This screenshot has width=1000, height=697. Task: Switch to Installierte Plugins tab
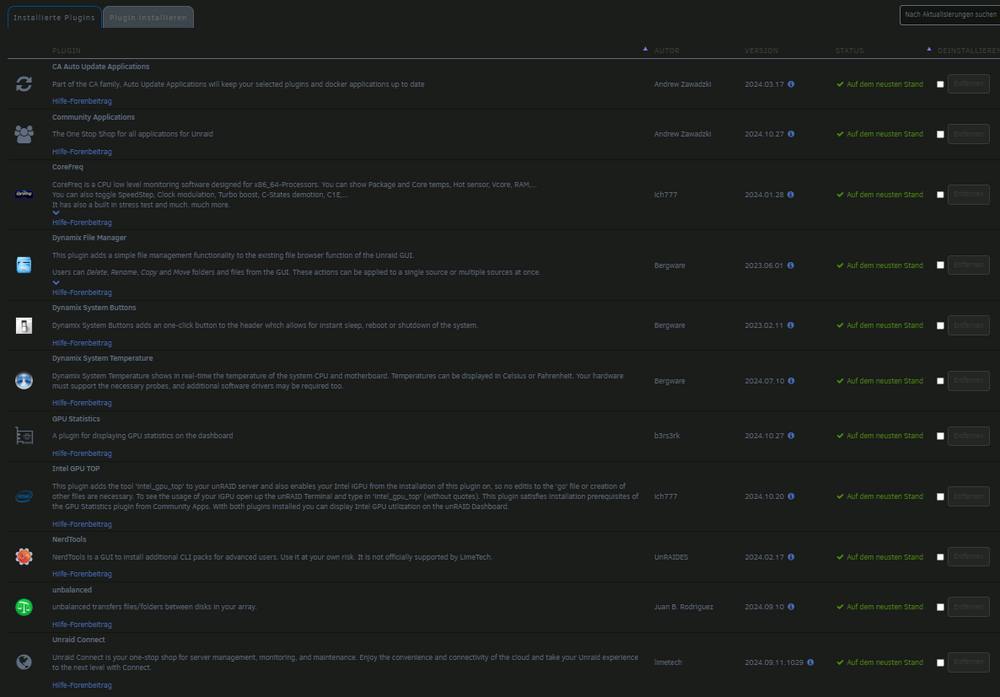pos(54,17)
